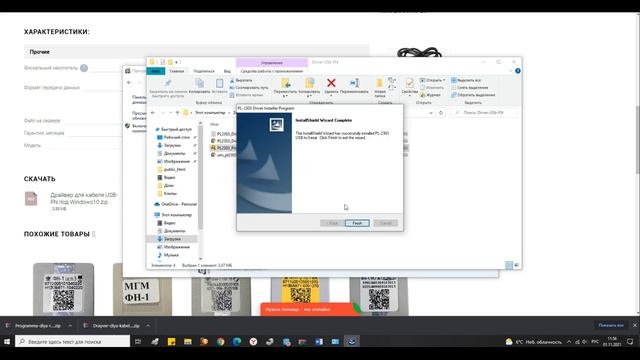The image size is (640, 360).
Task: Open Microsoft Edge from the taskbar
Action: (237, 342)
